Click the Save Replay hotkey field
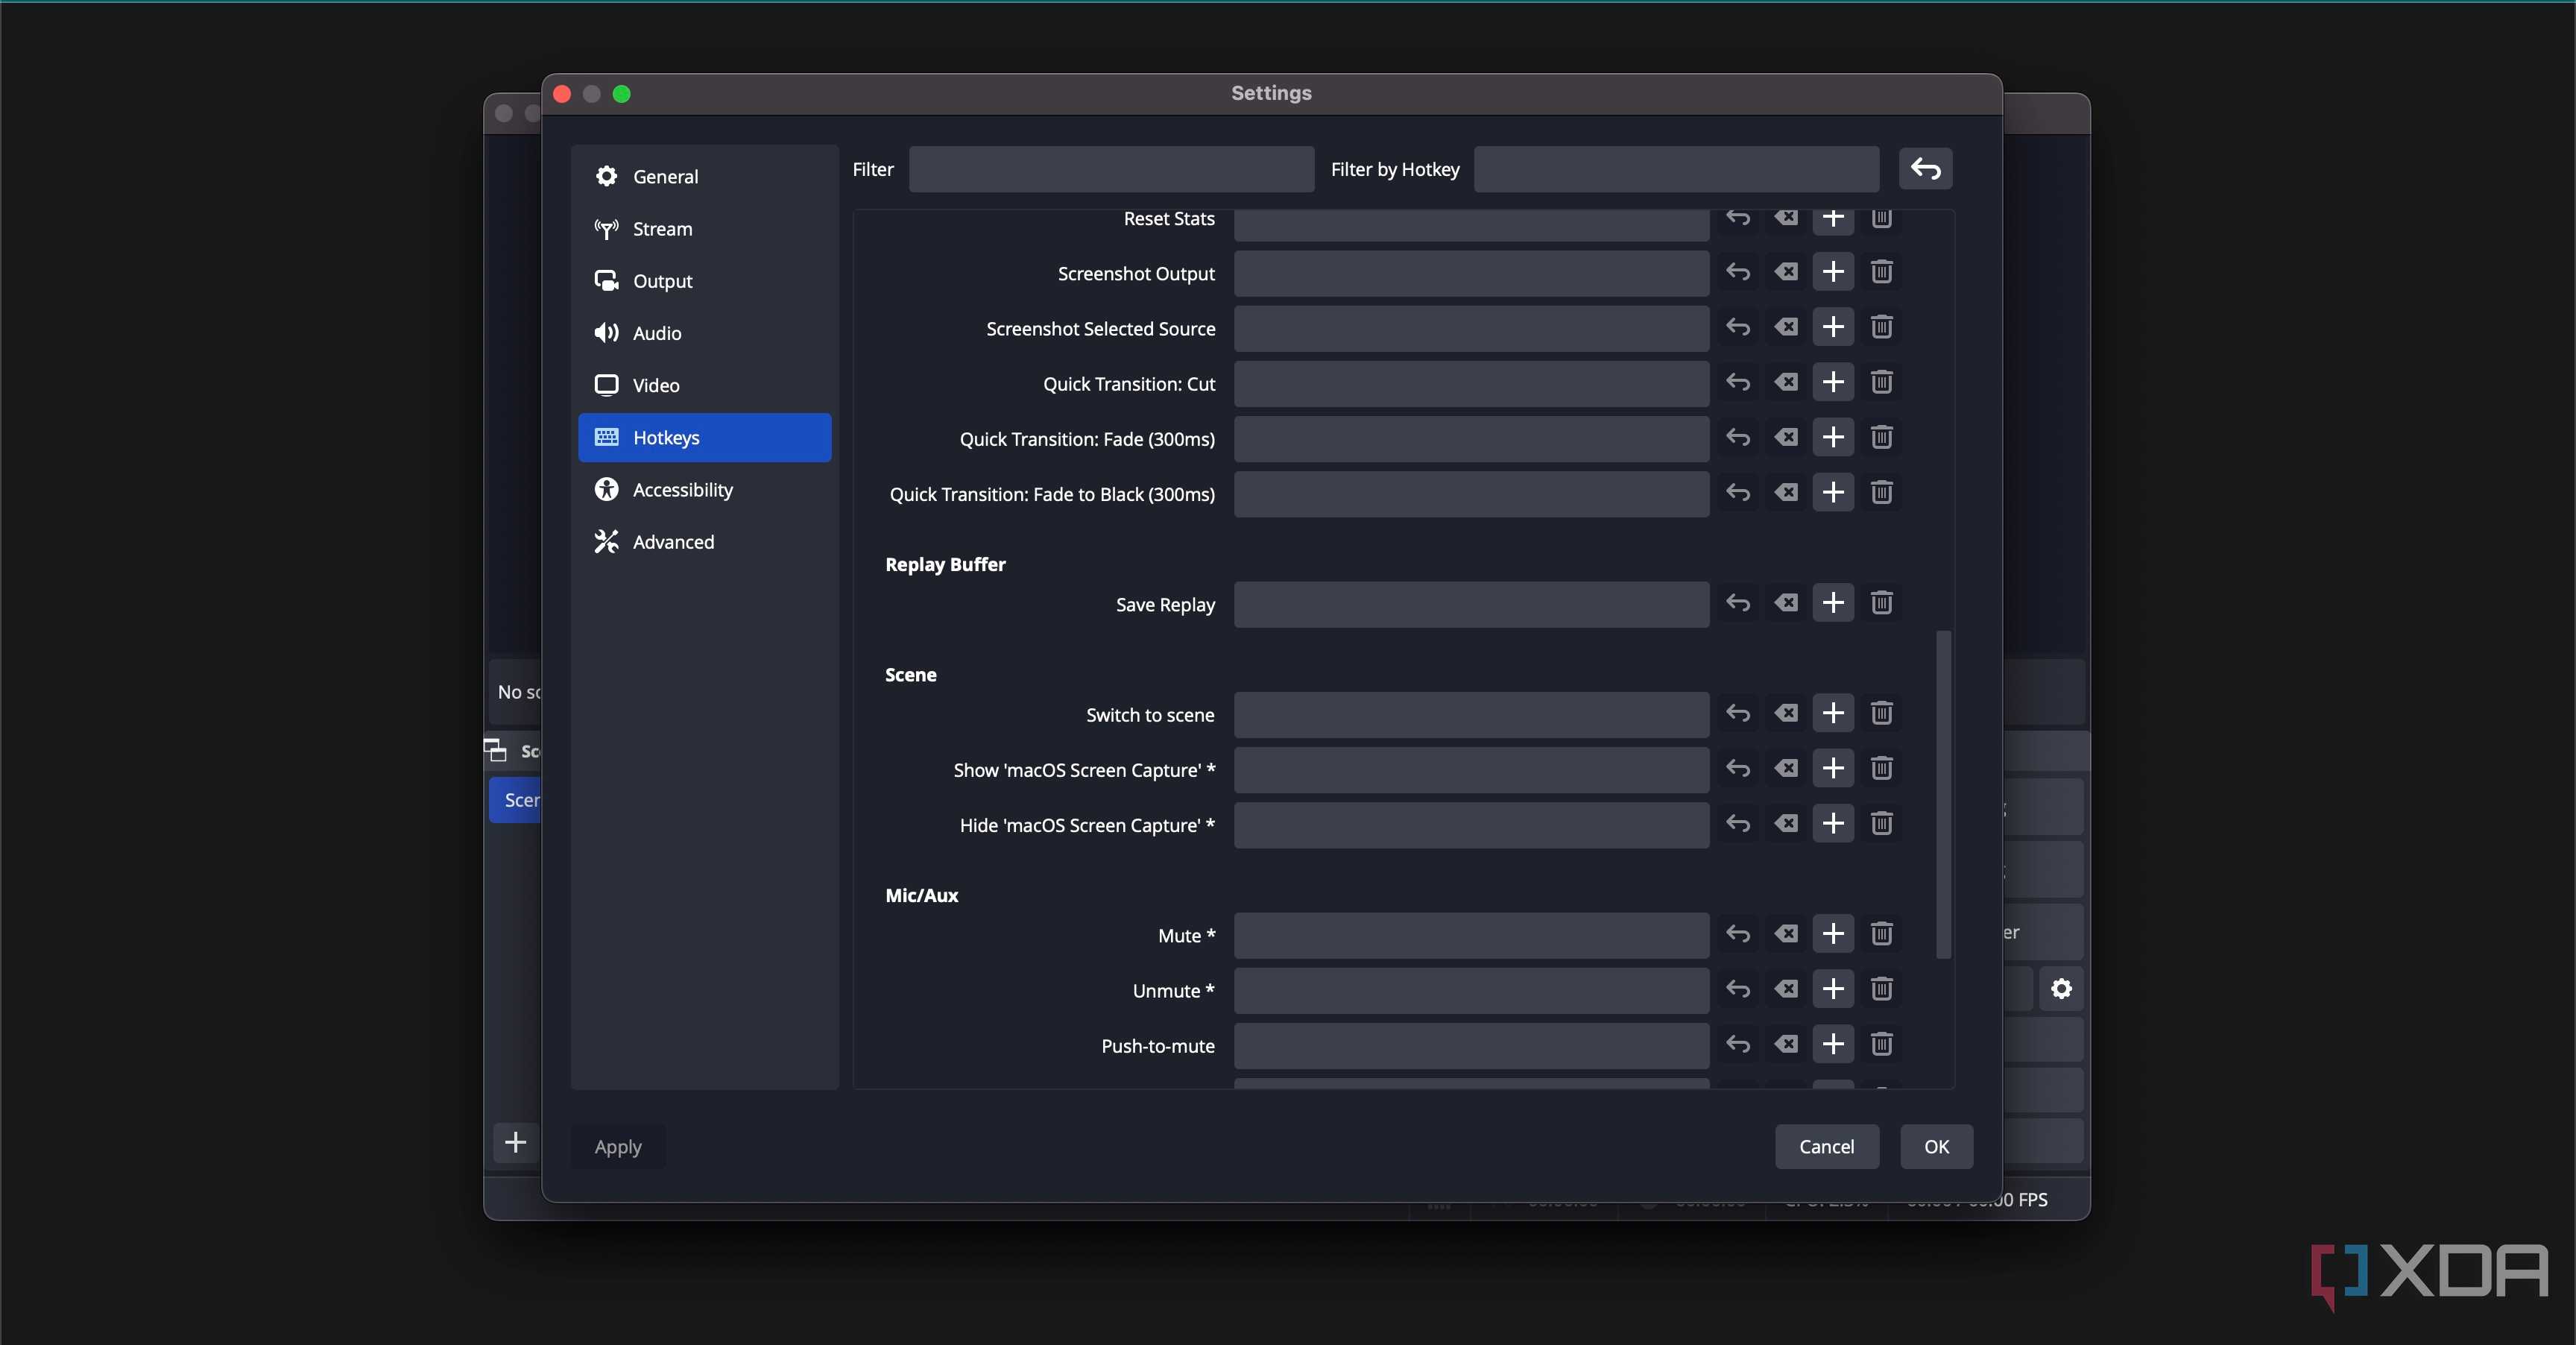 pyautogui.click(x=1471, y=604)
